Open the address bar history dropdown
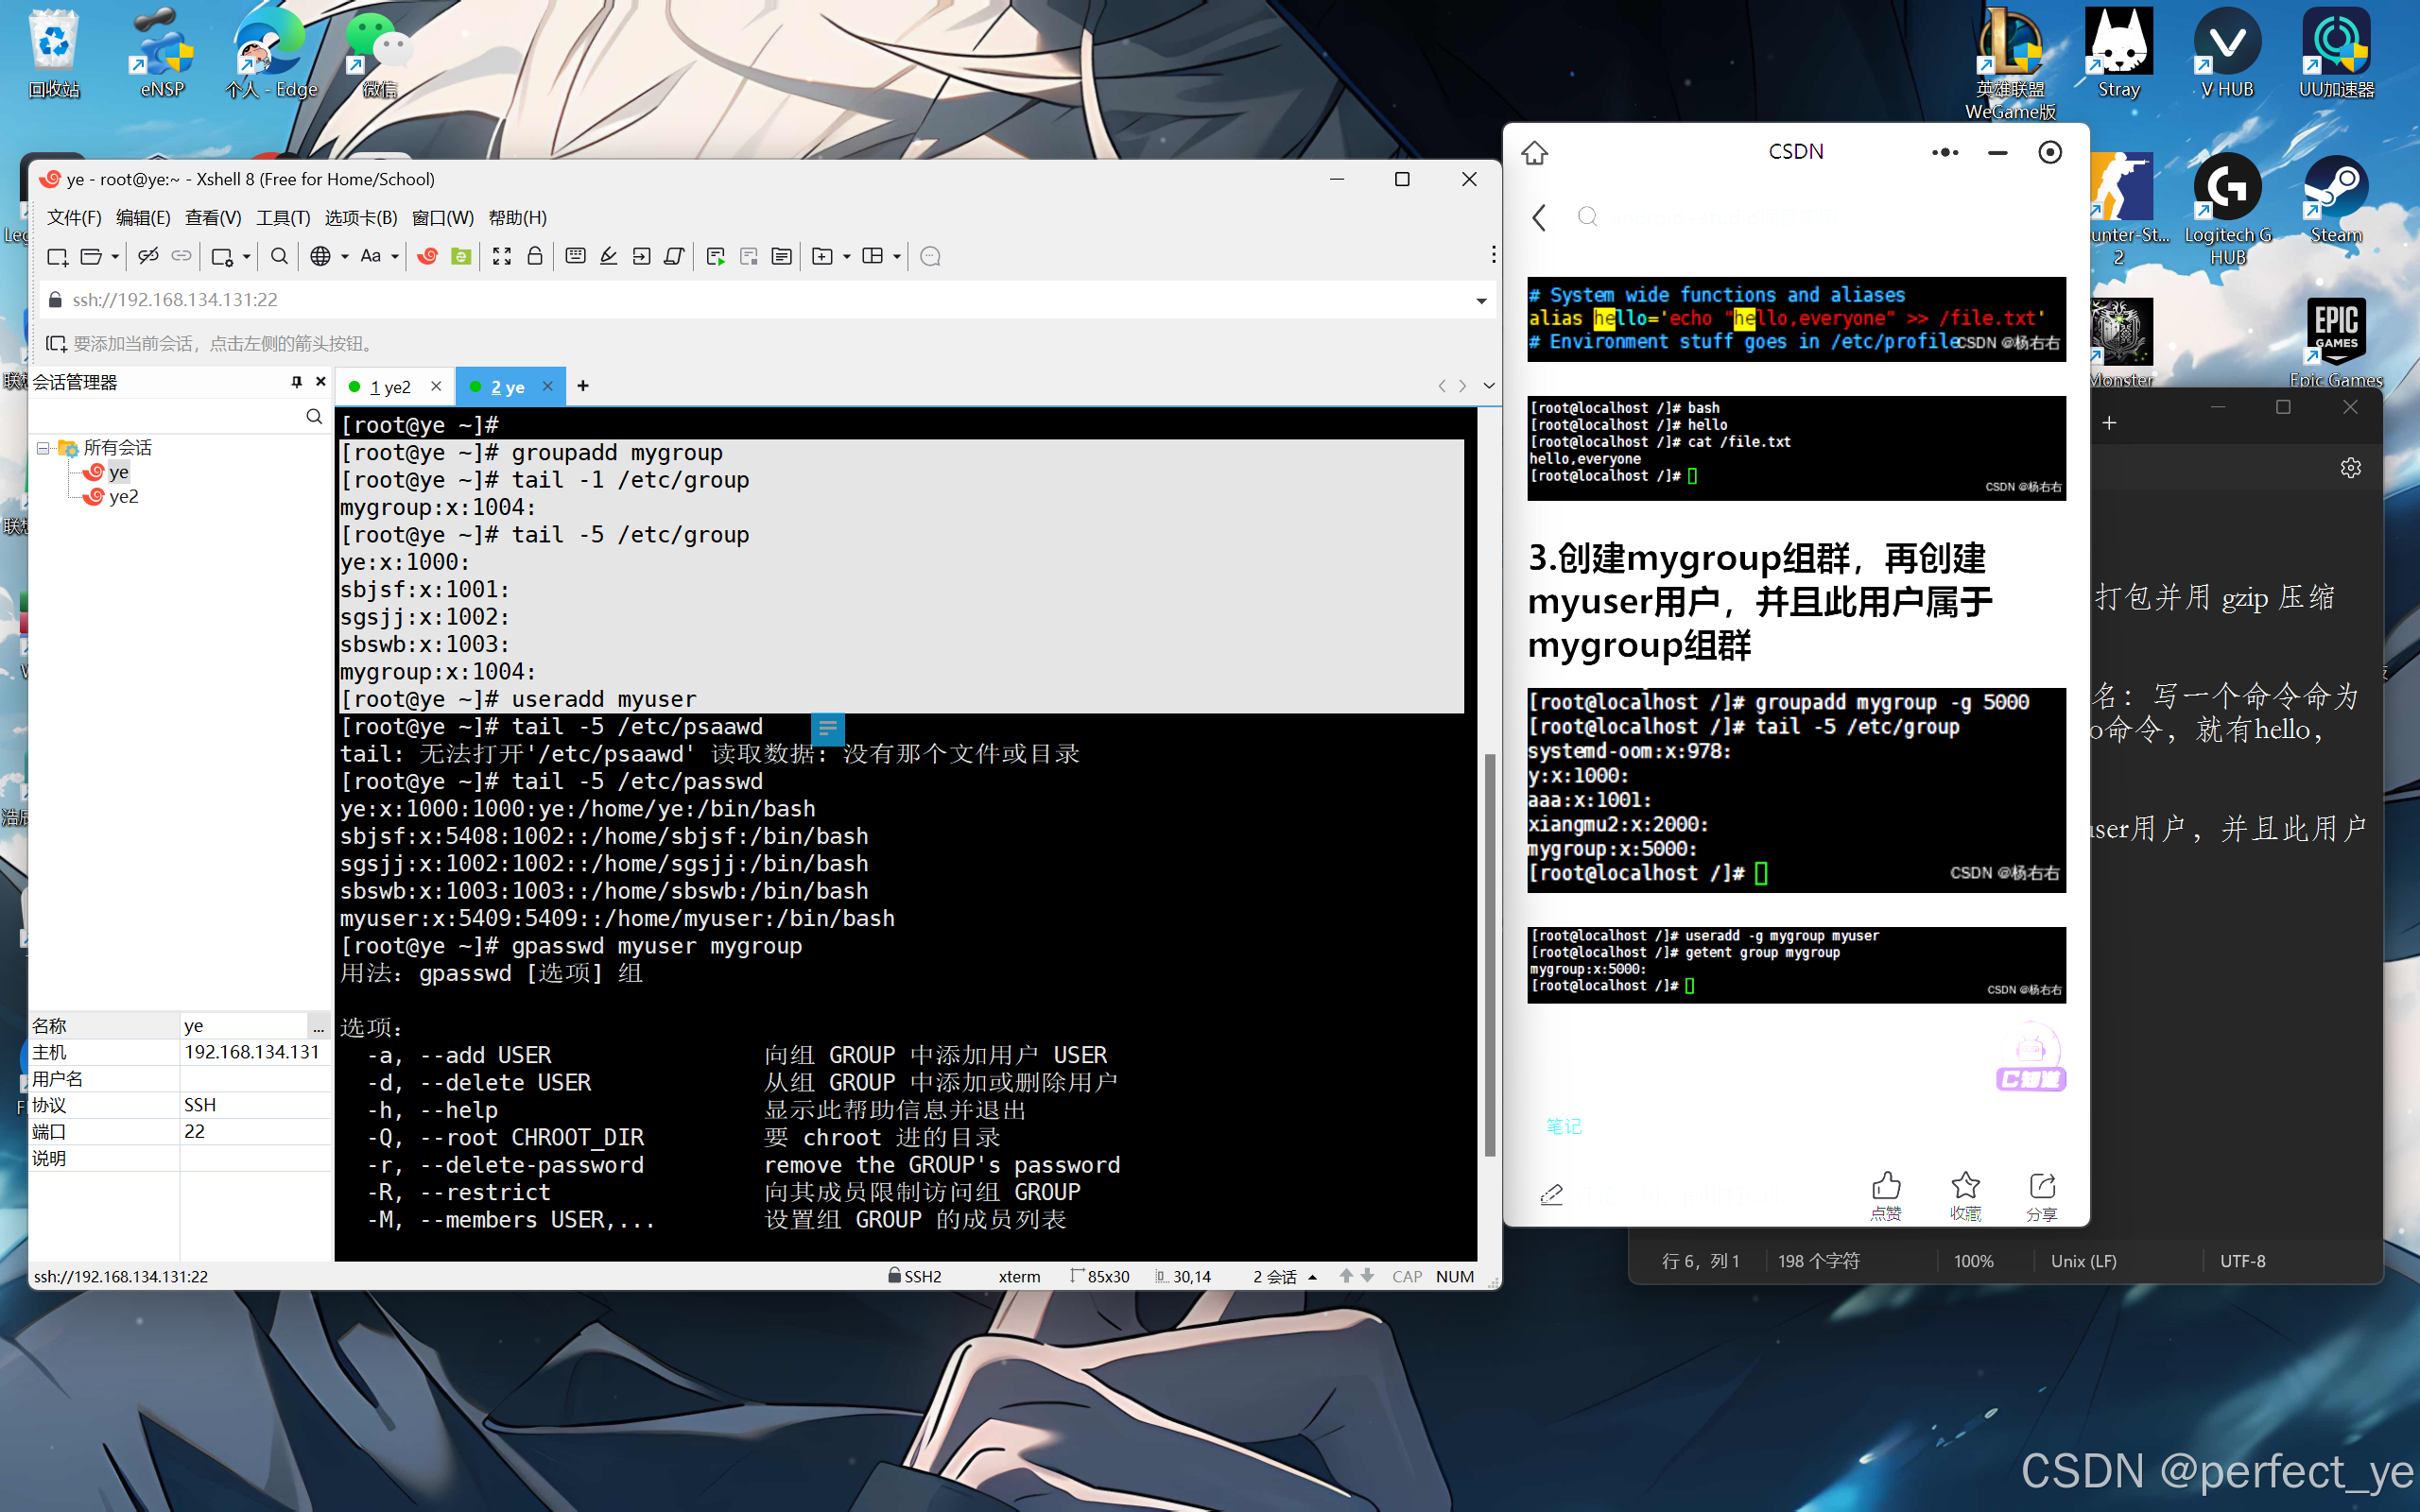The height and width of the screenshot is (1512, 2420). pyautogui.click(x=1481, y=301)
